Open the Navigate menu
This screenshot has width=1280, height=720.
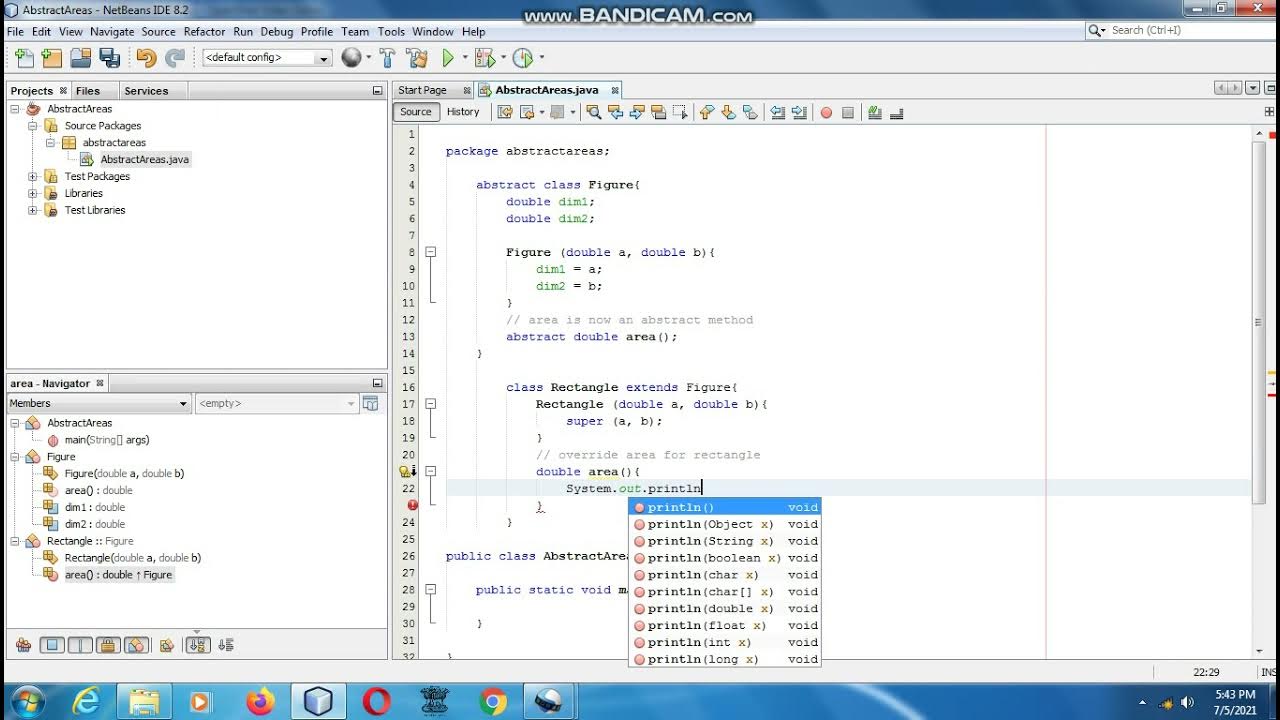pos(112,32)
